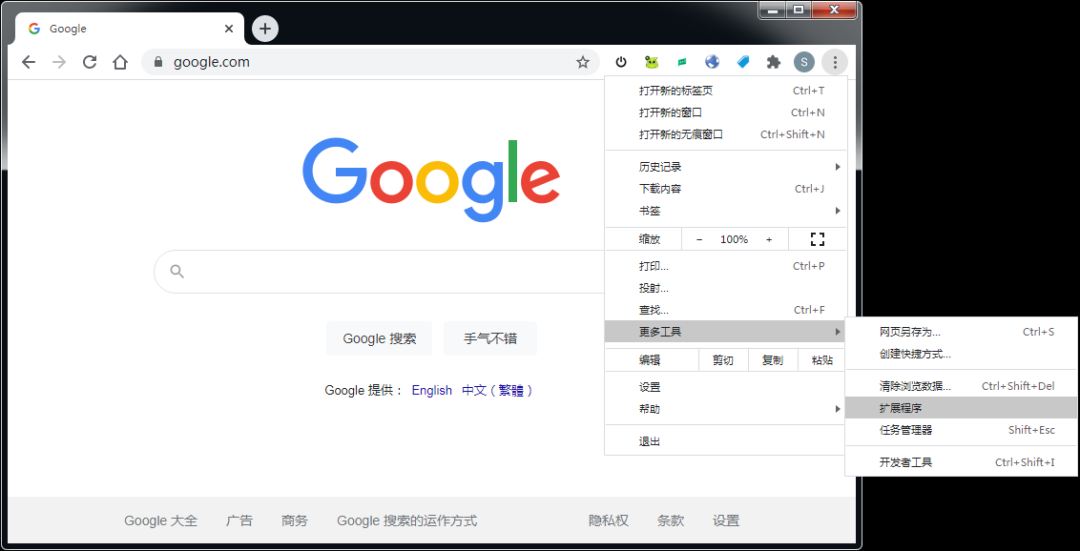1080x551 pixels.
Task: Decrease zoom with the minus button
Action: [700, 239]
